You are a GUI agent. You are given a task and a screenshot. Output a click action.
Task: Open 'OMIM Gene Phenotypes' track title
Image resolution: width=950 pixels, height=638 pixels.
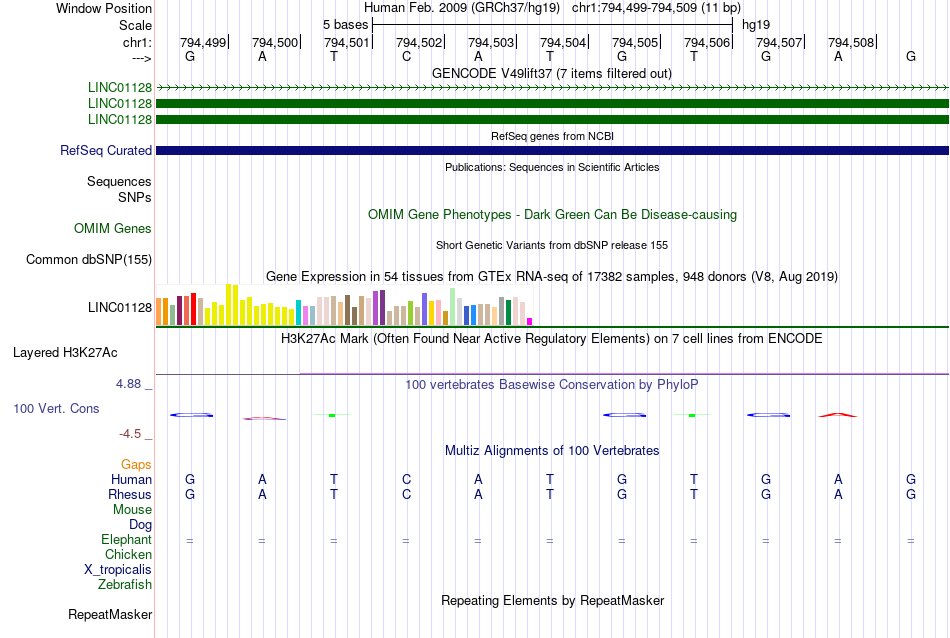click(x=552, y=214)
